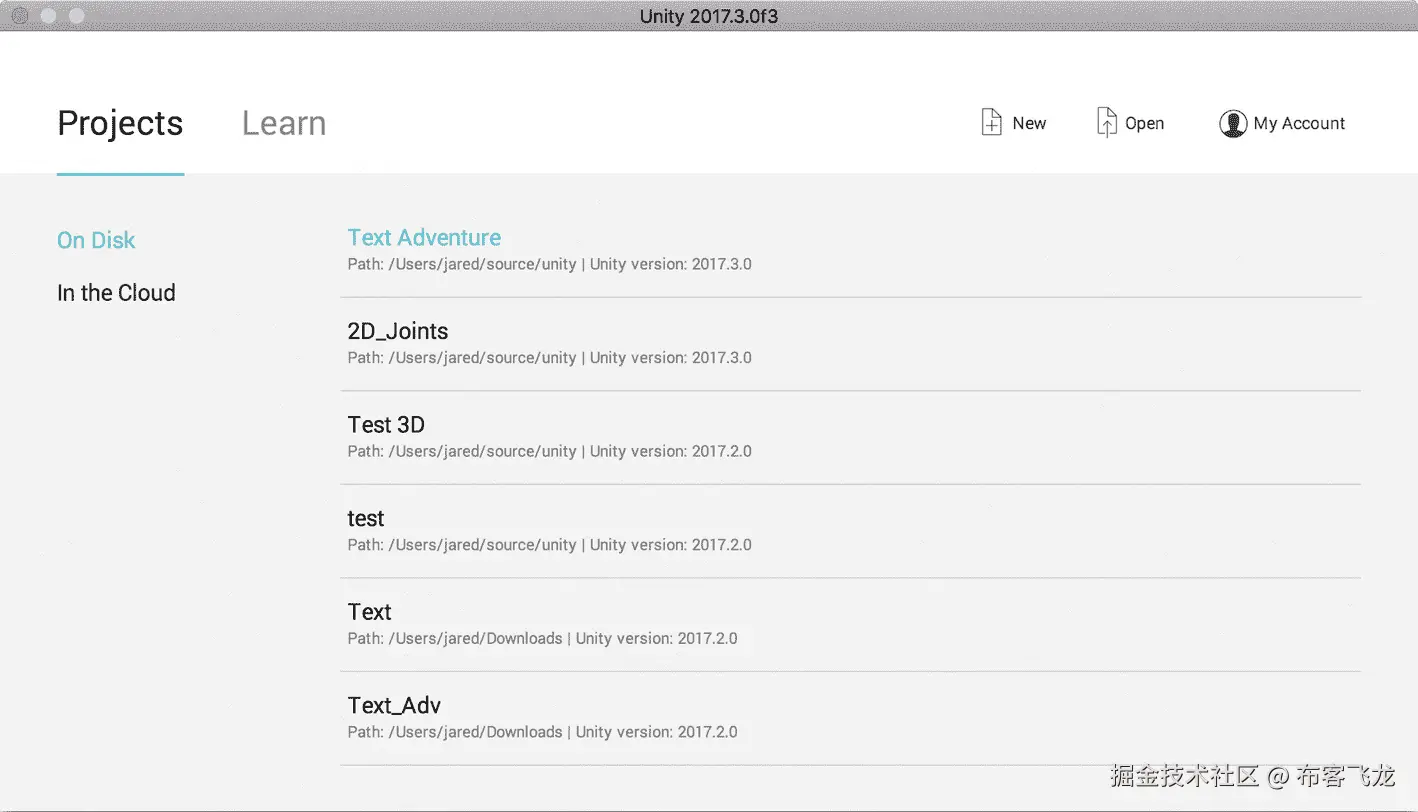
Task: Switch to the Learn tab
Action: (284, 123)
